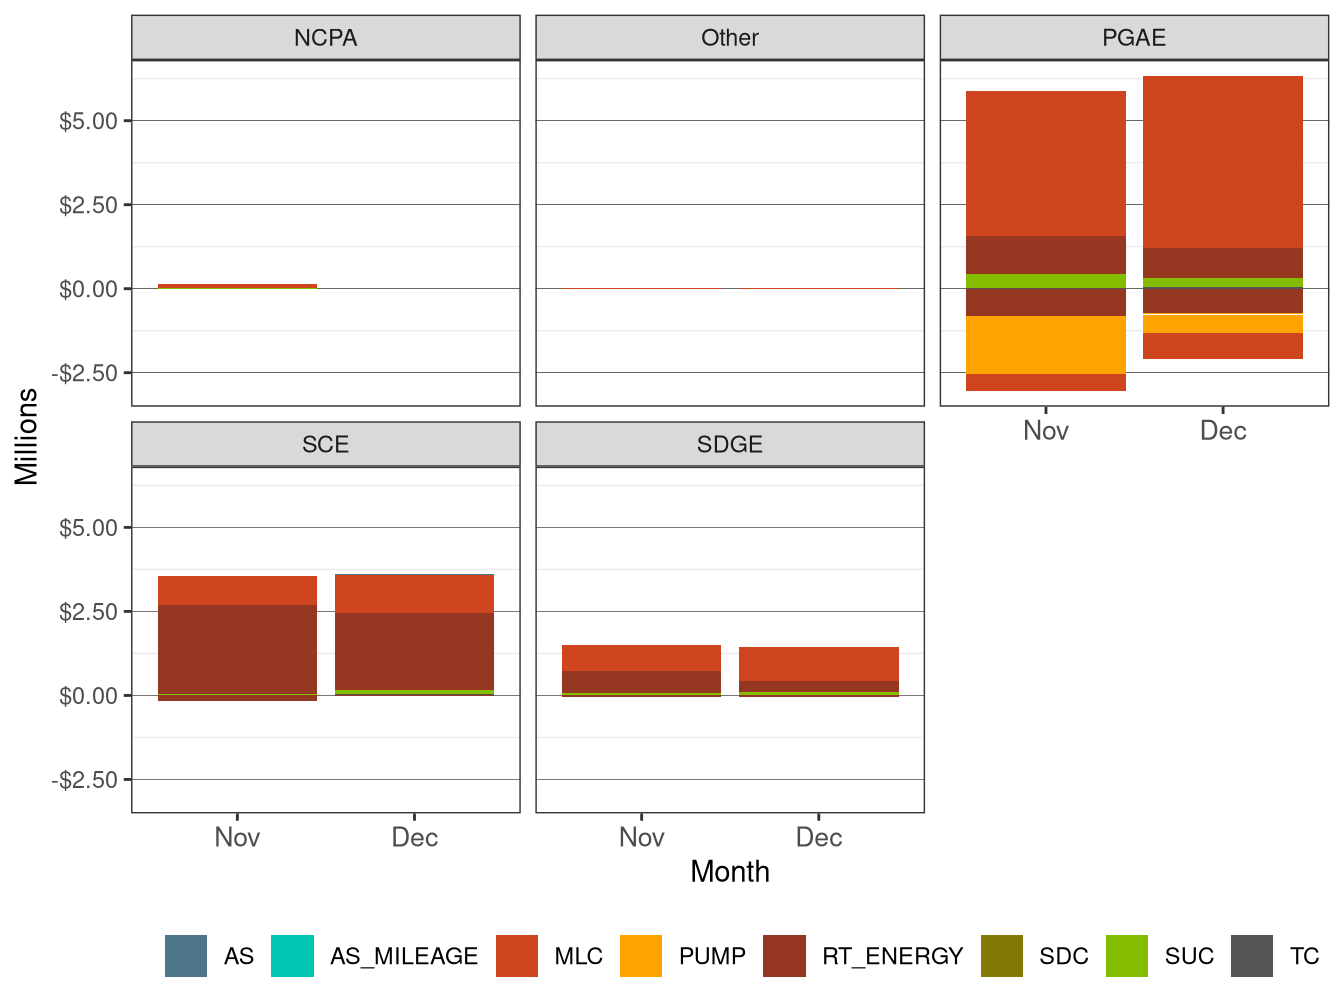Click the Month axis title

[x=729, y=871]
